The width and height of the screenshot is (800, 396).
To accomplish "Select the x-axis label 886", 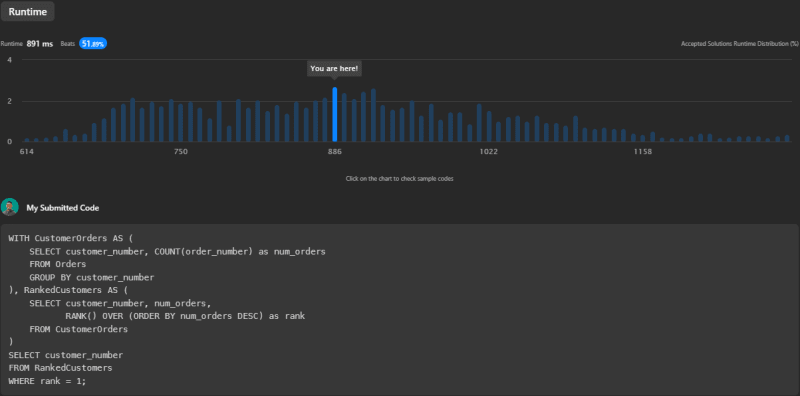I will coord(335,152).
